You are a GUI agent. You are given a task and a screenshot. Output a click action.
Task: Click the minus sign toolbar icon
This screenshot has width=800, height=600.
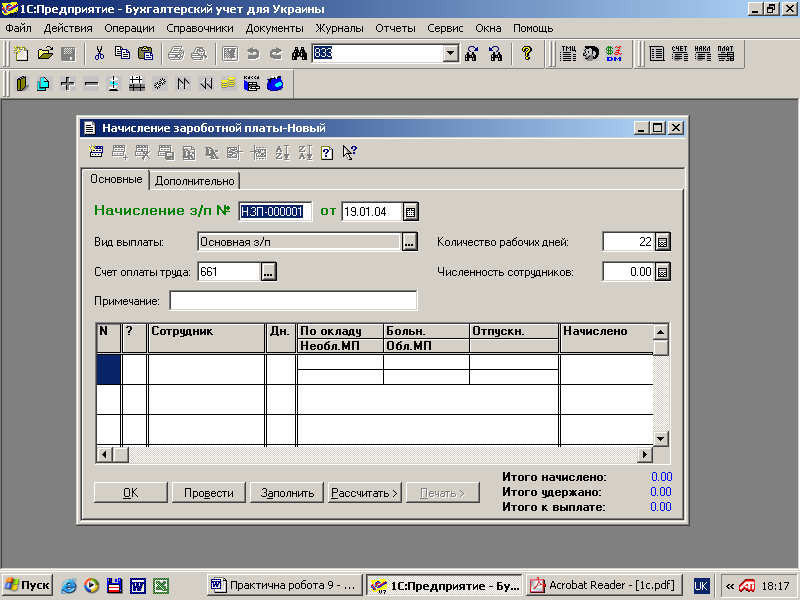(x=91, y=83)
